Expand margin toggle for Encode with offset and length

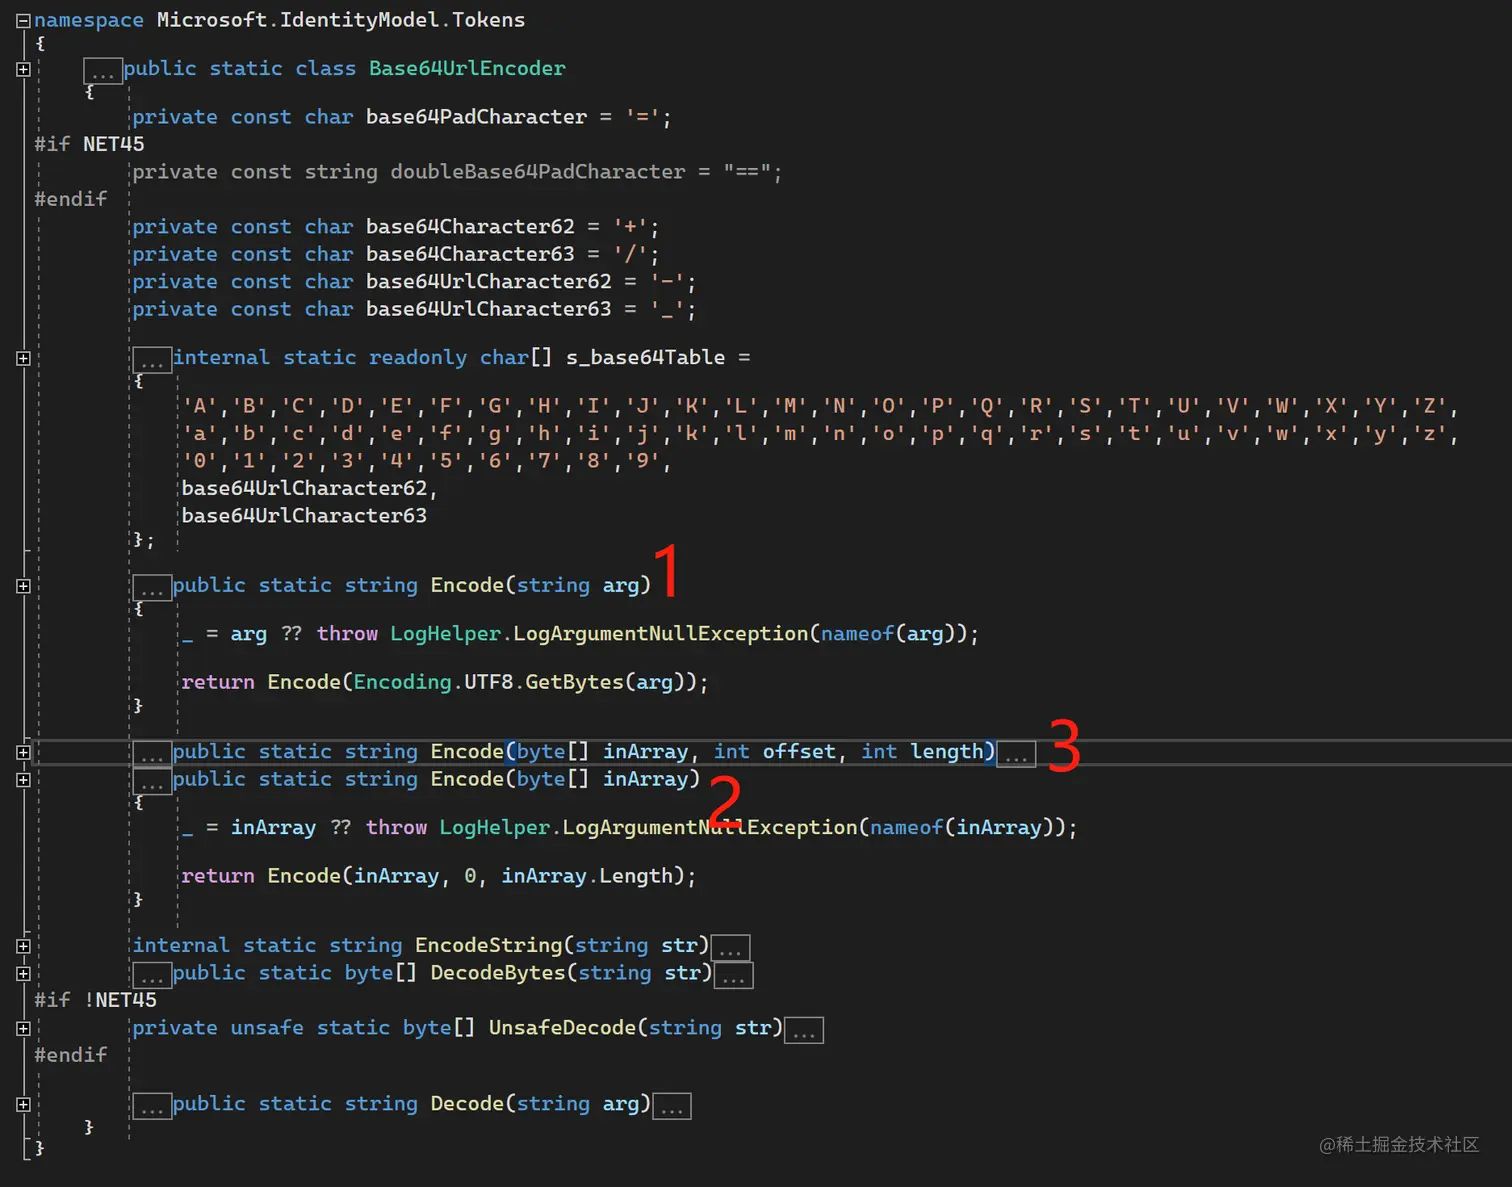(x=23, y=752)
